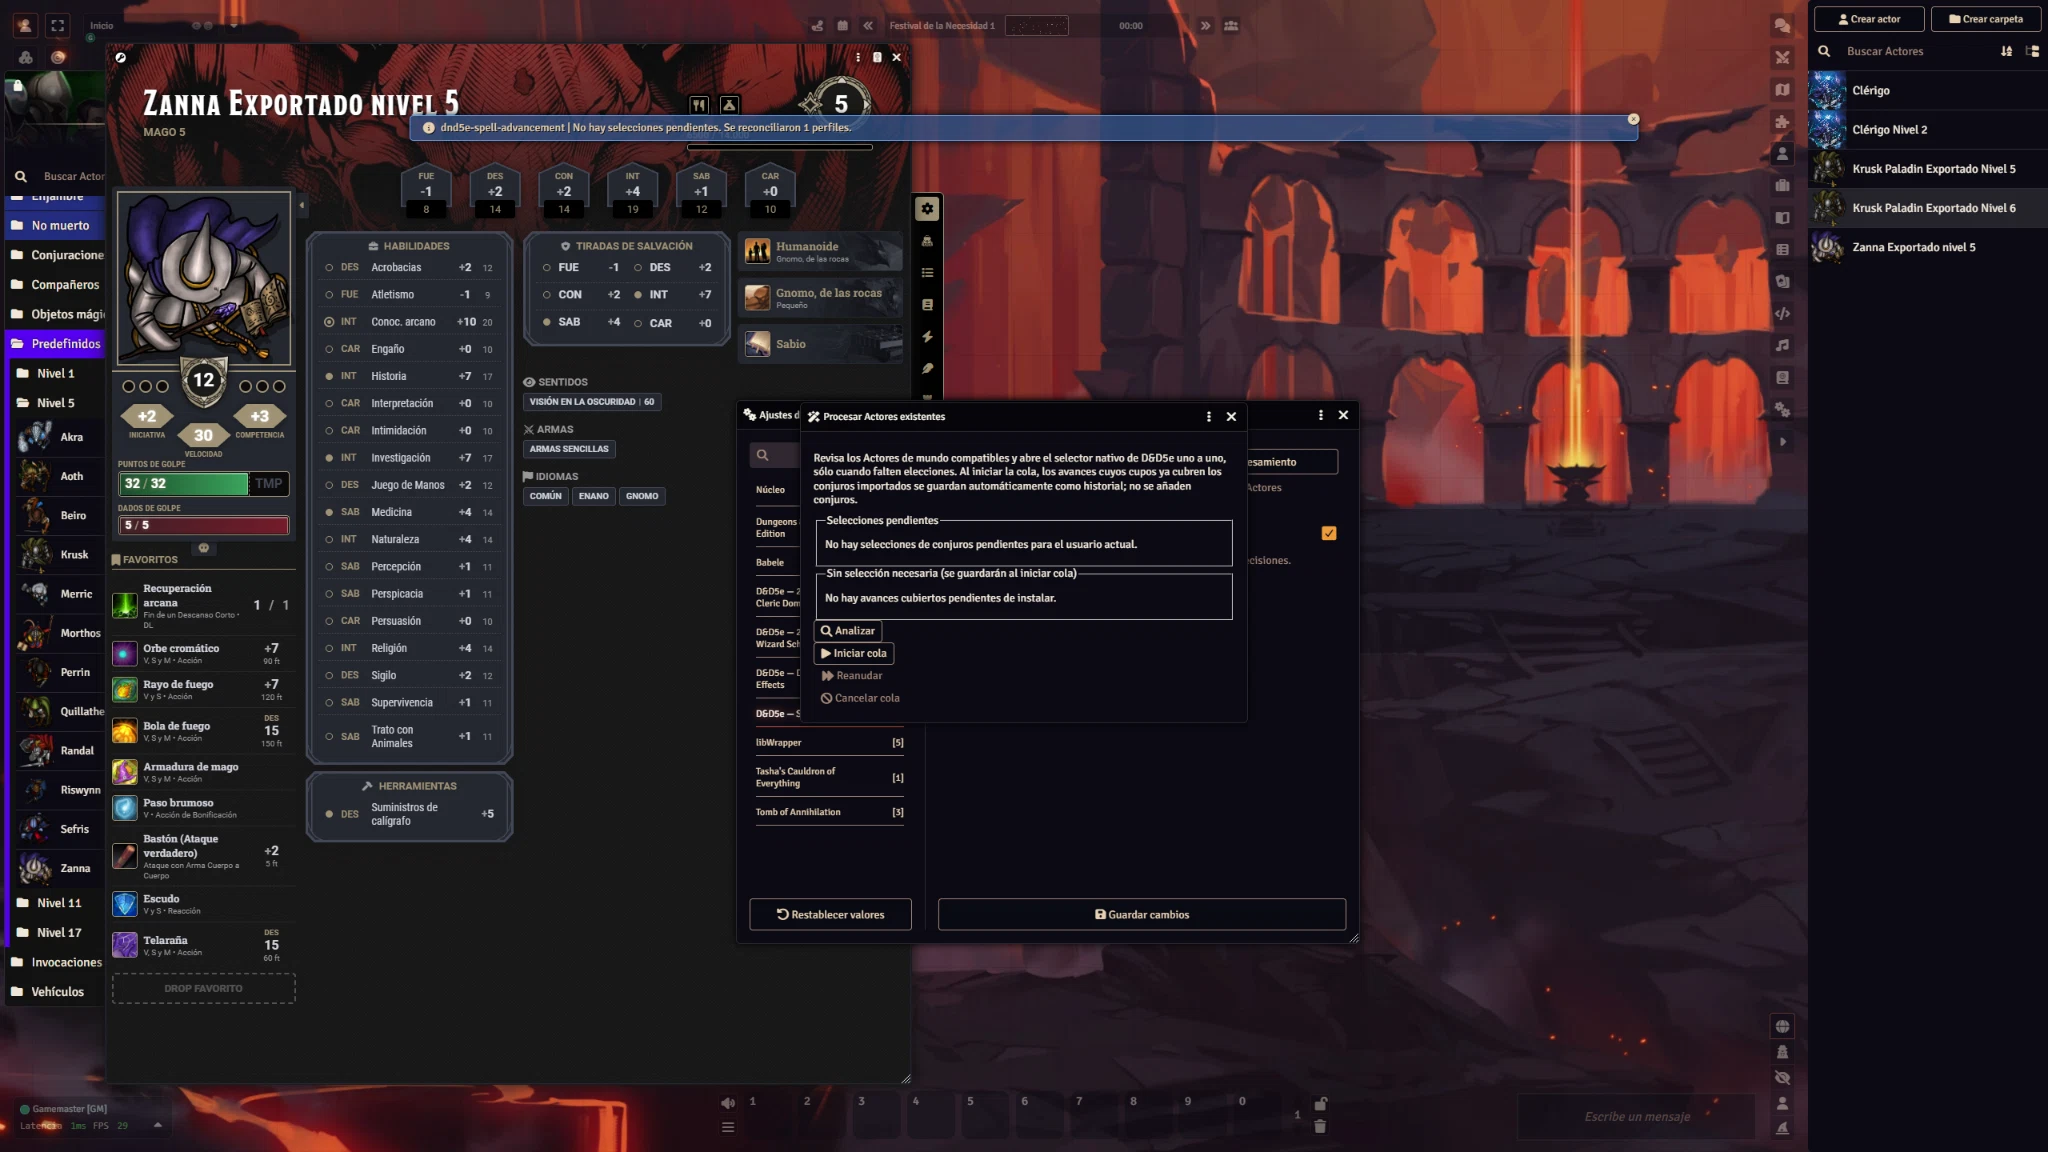The image size is (2048, 1152).
Task: Toggle Conoc. arcano skill proficiency marker
Action: (x=329, y=323)
